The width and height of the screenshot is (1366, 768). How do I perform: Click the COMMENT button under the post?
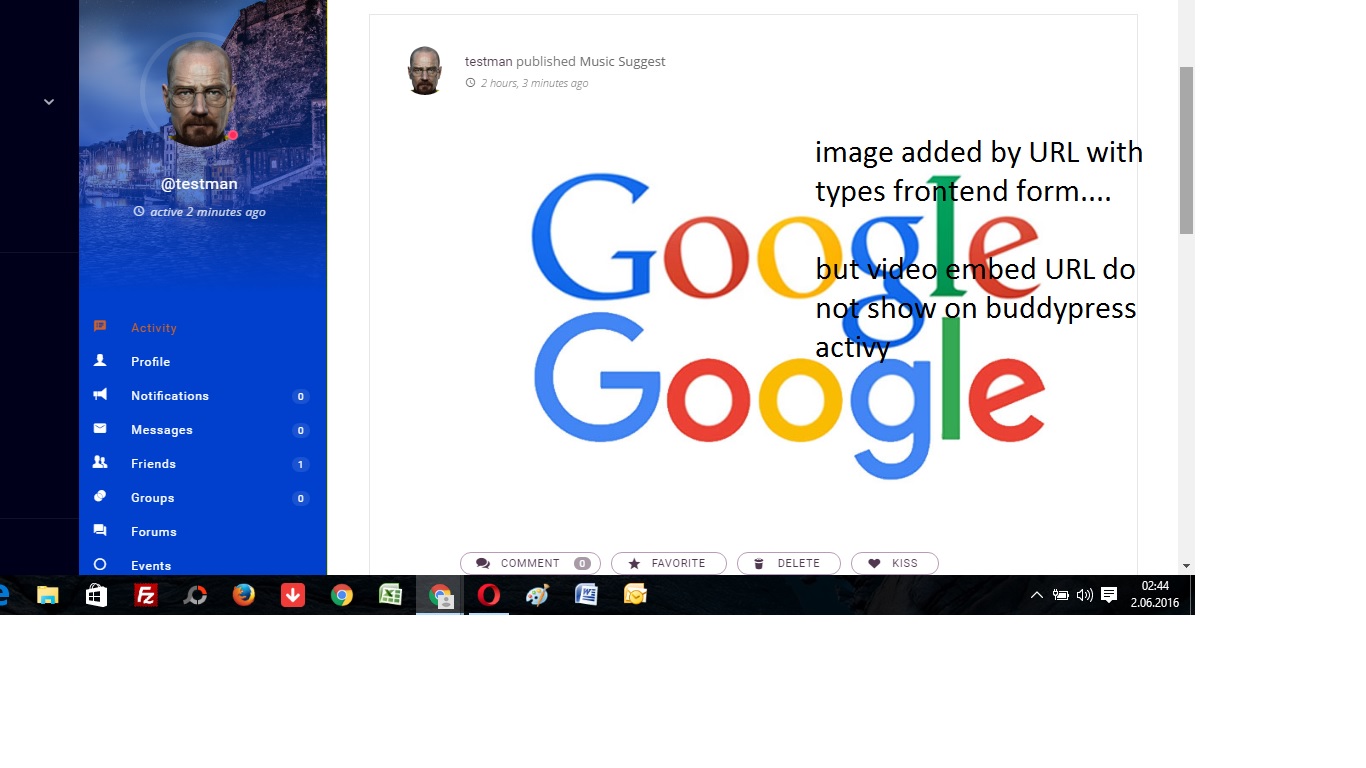(530, 563)
